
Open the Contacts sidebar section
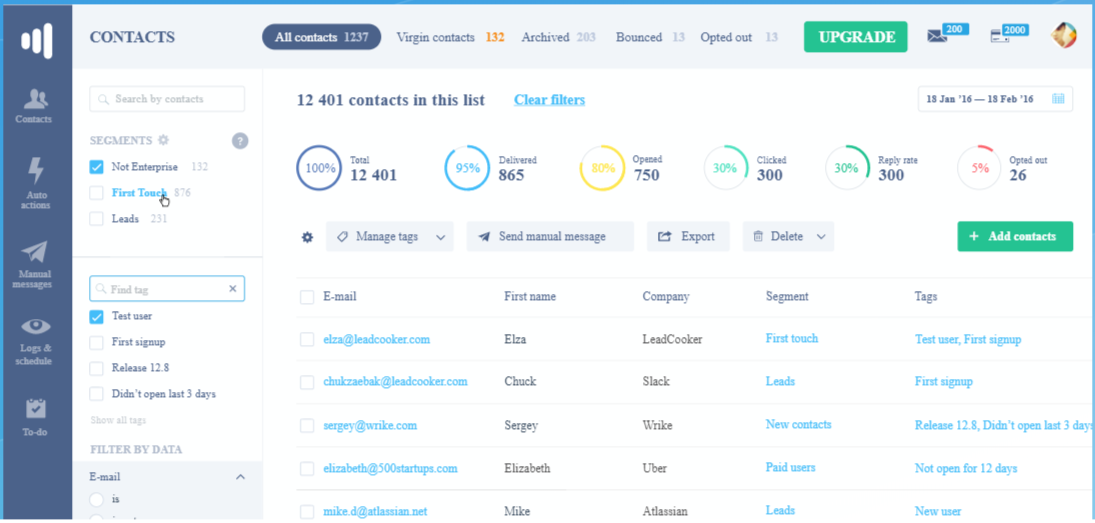click(x=36, y=106)
